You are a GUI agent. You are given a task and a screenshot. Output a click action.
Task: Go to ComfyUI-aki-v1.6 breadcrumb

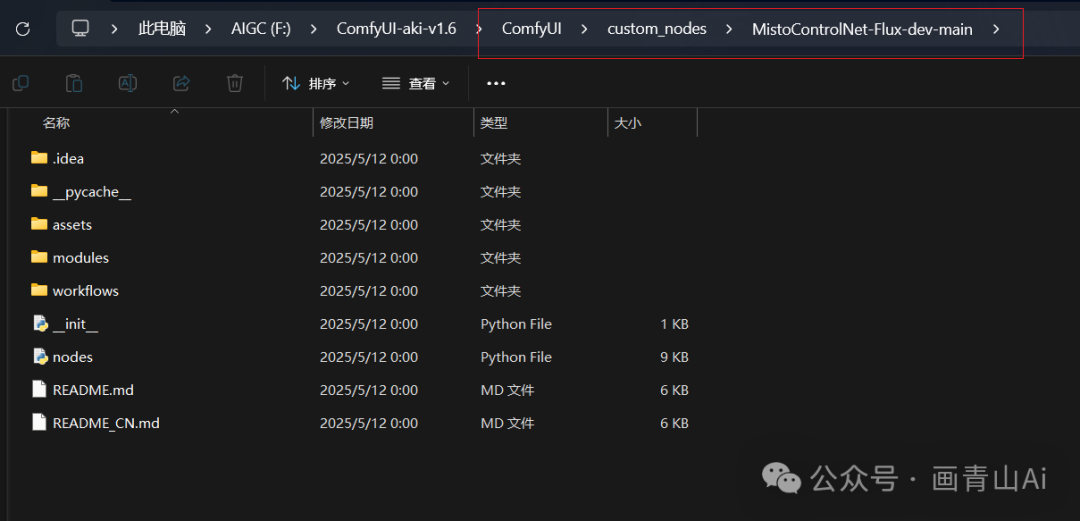(396, 29)
